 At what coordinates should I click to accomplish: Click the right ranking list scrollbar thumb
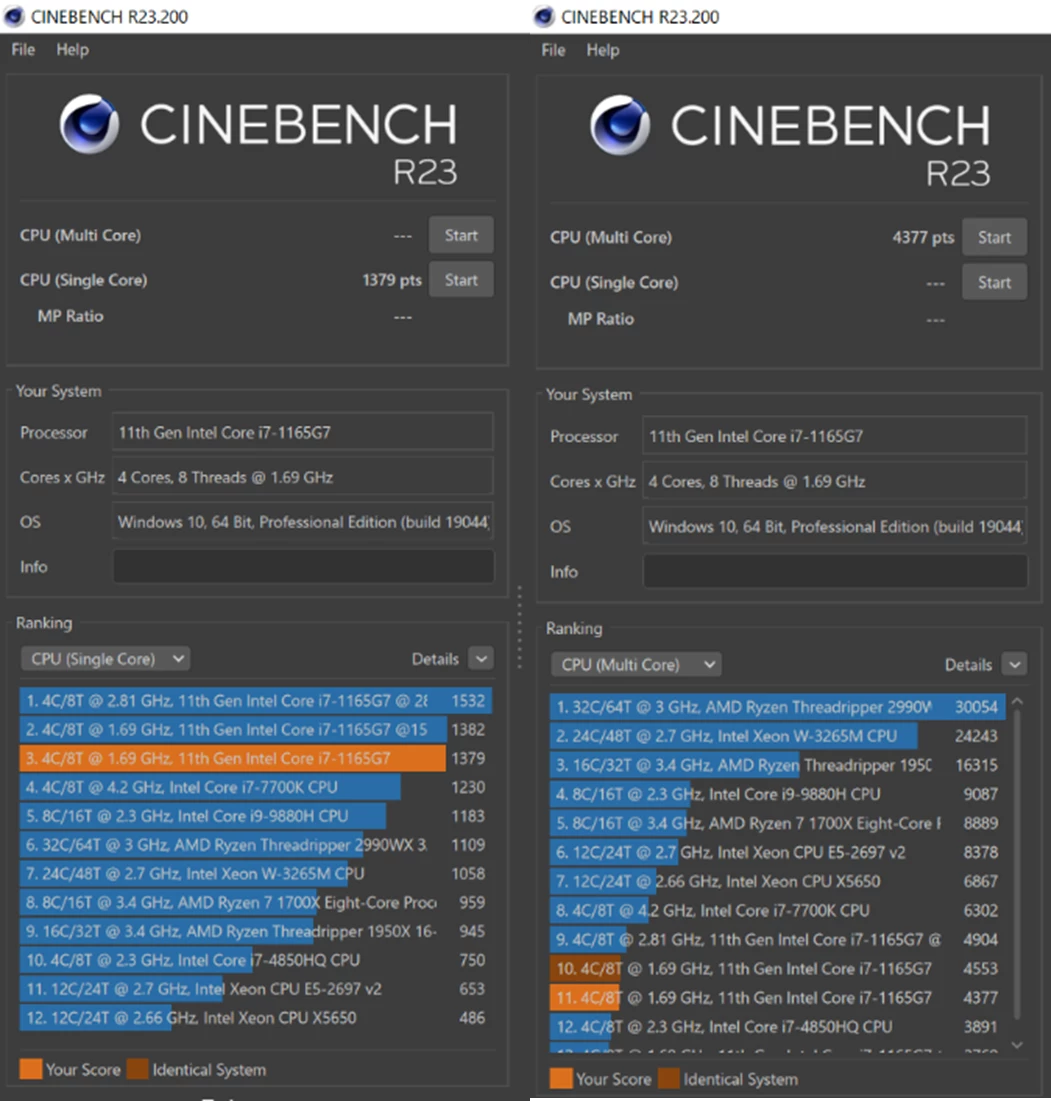click(1017, 864)
